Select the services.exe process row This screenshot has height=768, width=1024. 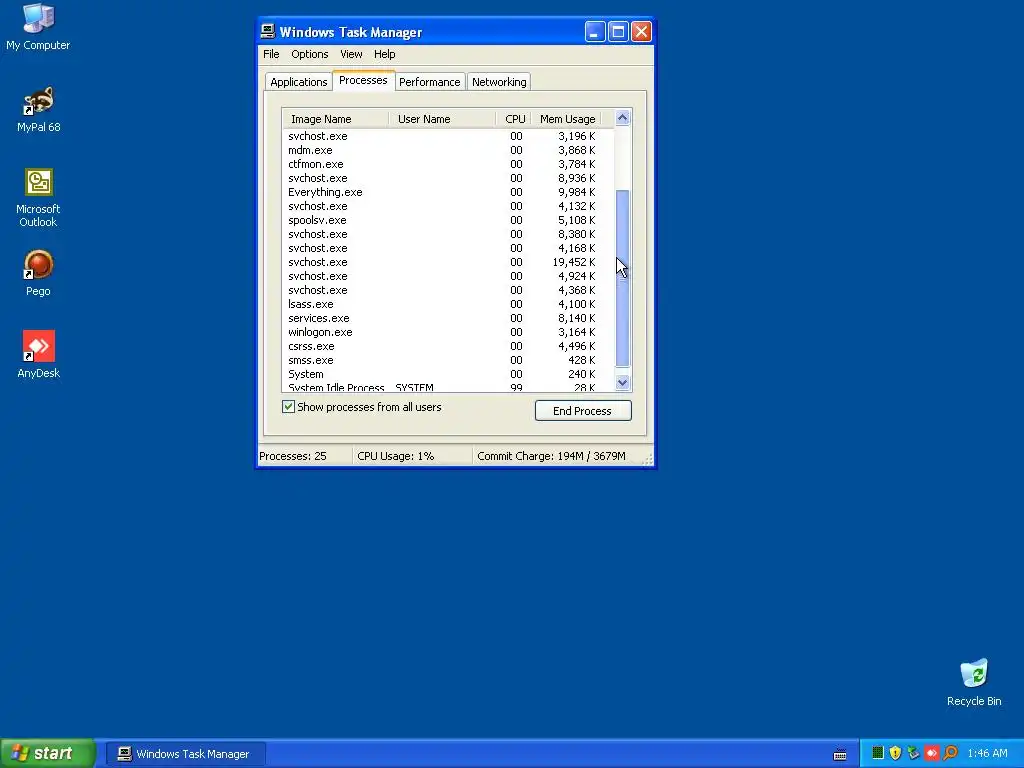click(448, 318)
